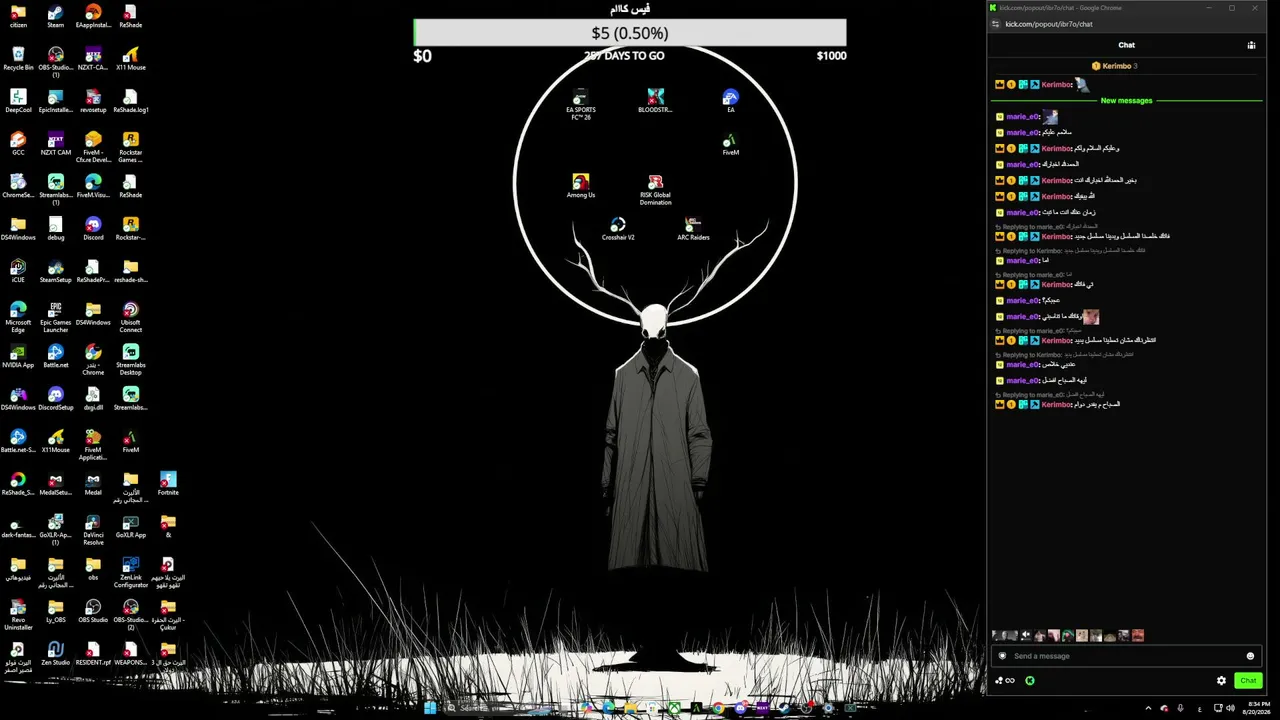1280x720 pixels.
Task: Click in the Send a message field
Action: [1126, 656]
